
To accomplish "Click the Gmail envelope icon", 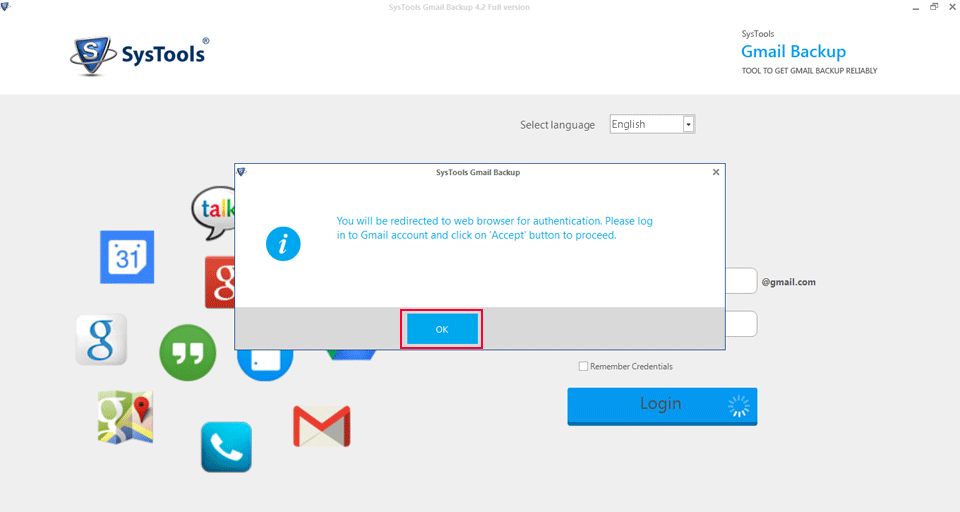I will click(x=322, y=426).
